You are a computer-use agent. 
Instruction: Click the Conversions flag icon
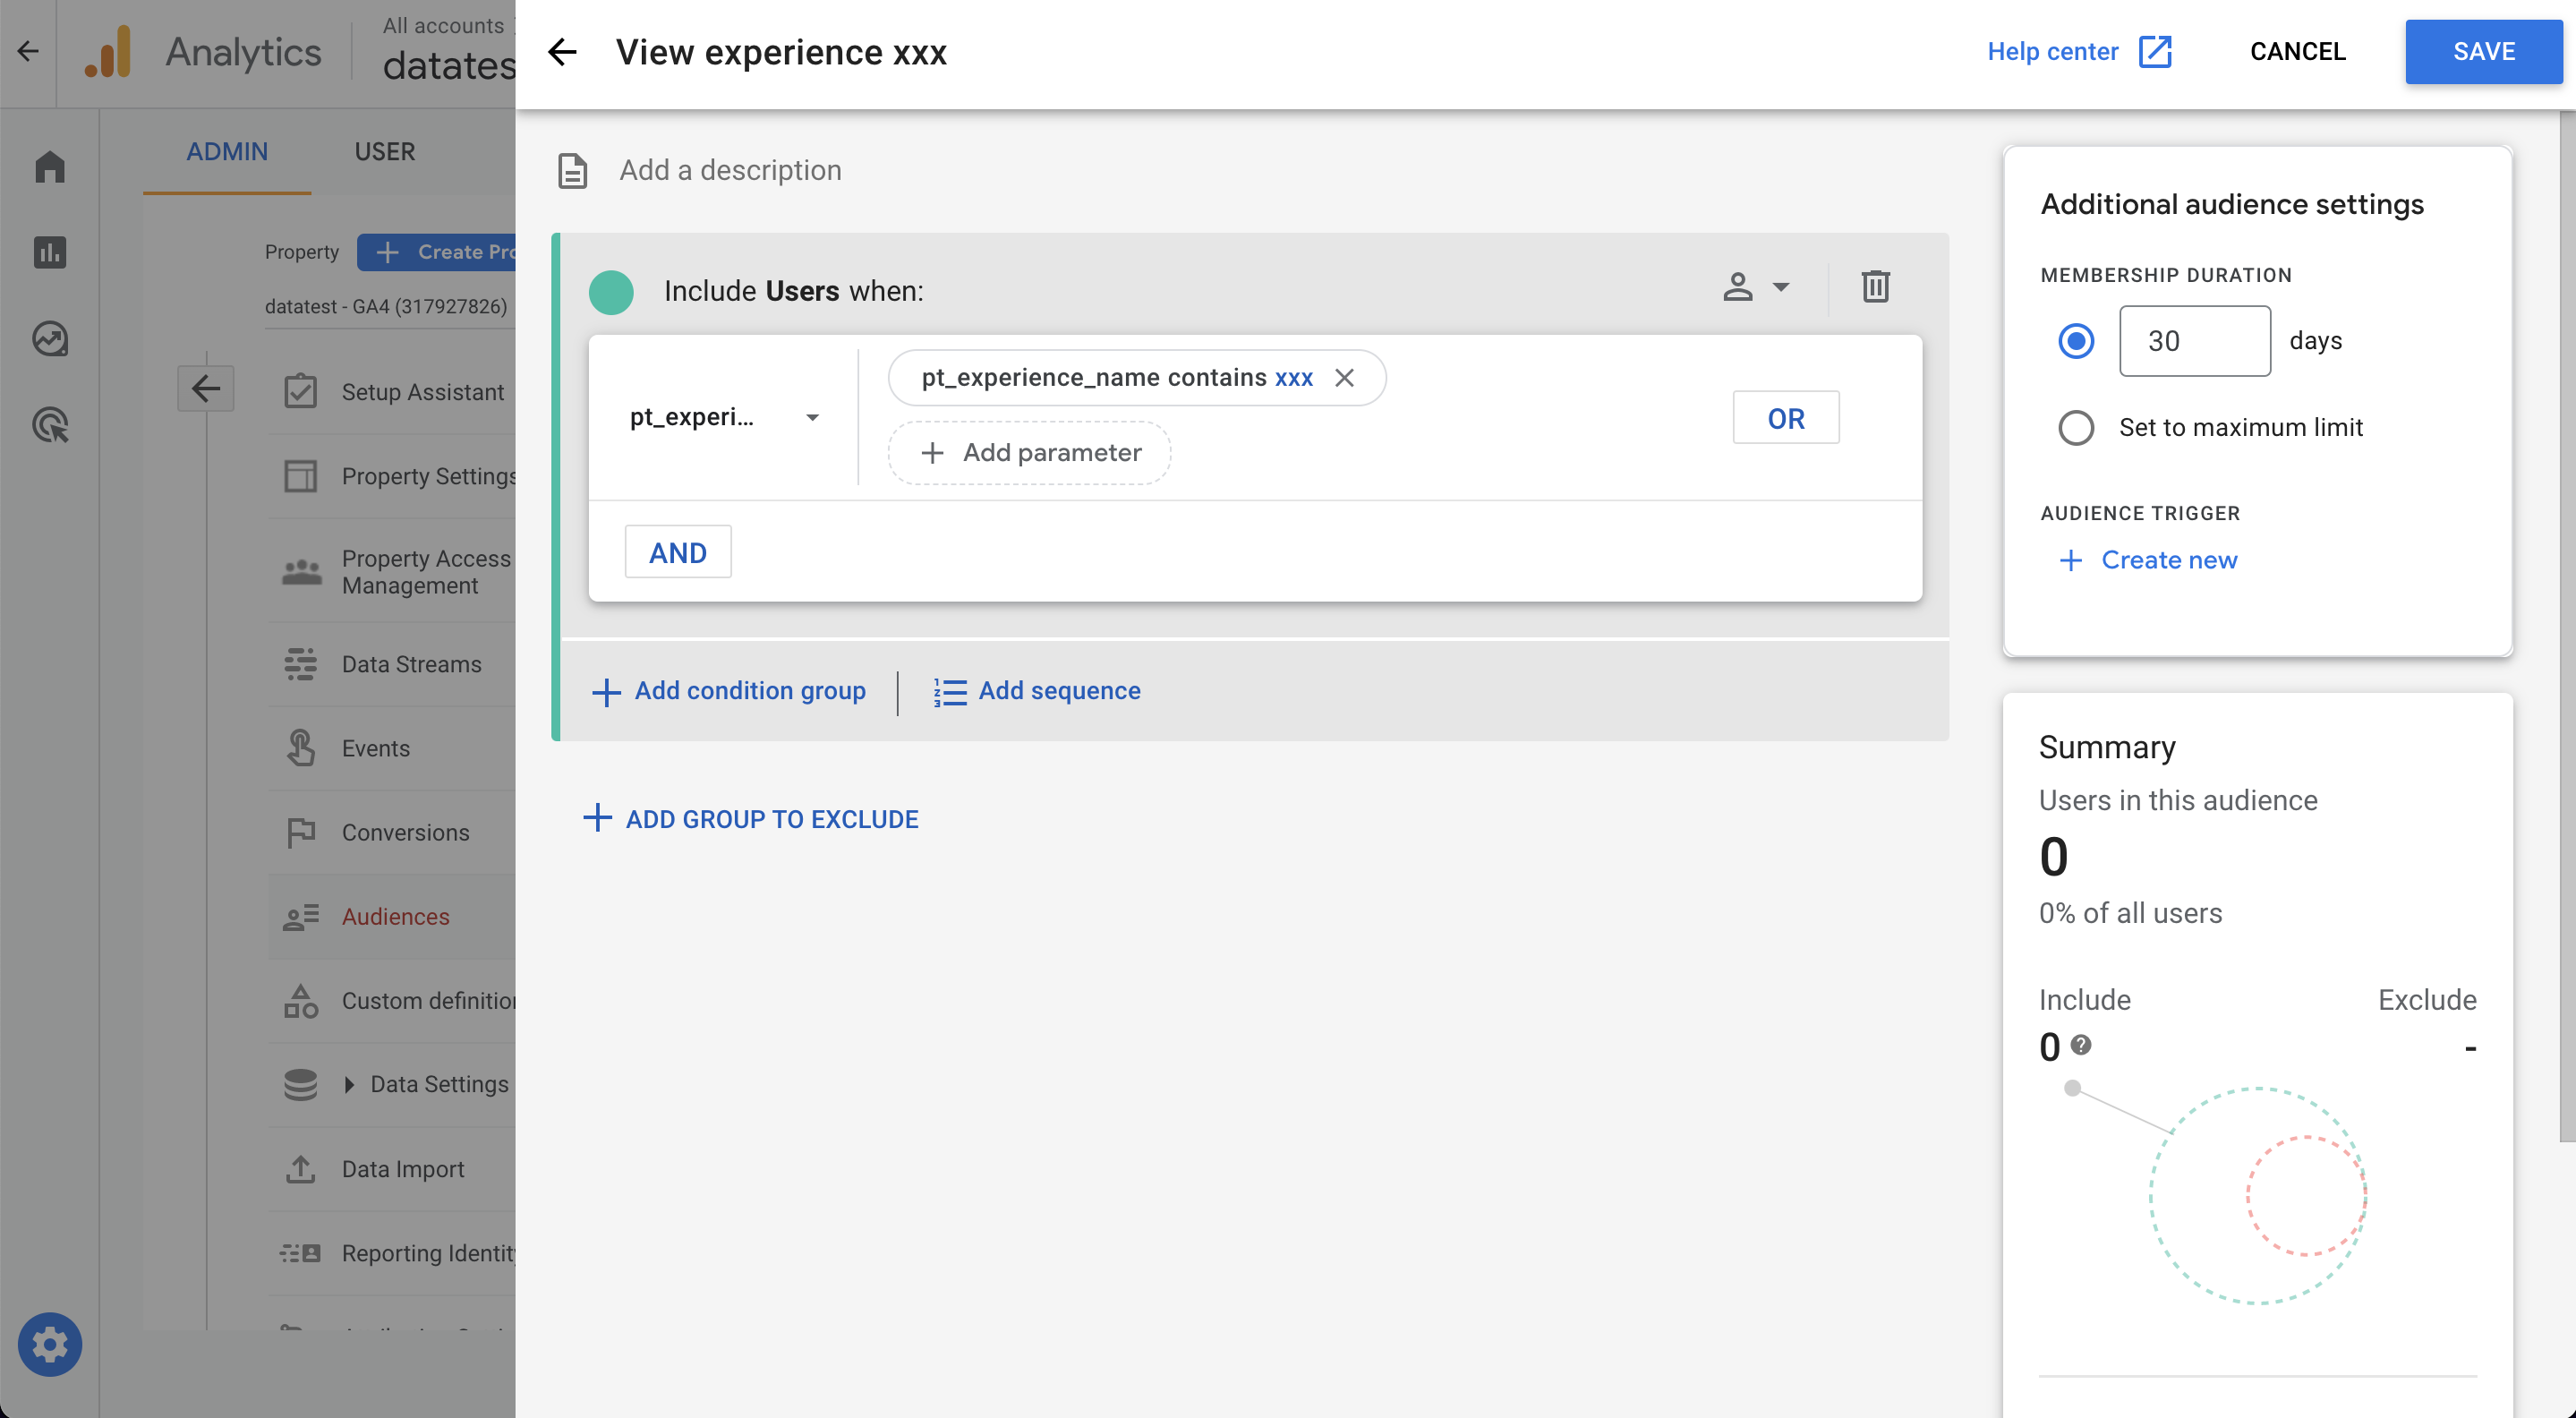[300, 832]
